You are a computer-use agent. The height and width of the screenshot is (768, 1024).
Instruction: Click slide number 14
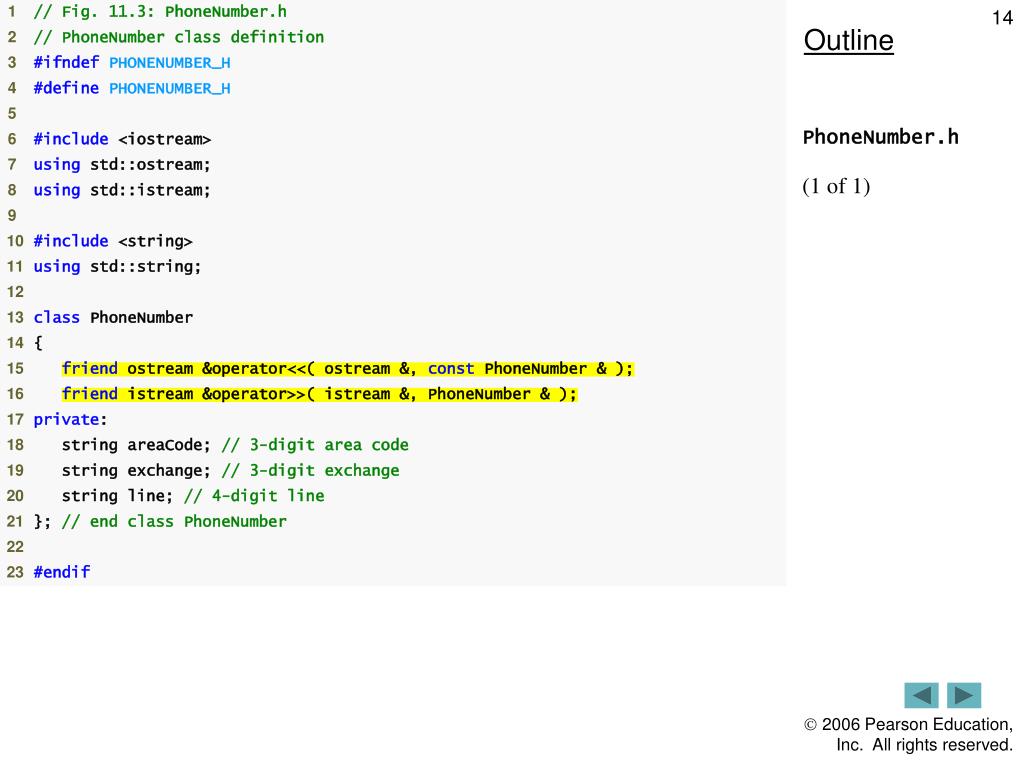tap(1002, 18)
